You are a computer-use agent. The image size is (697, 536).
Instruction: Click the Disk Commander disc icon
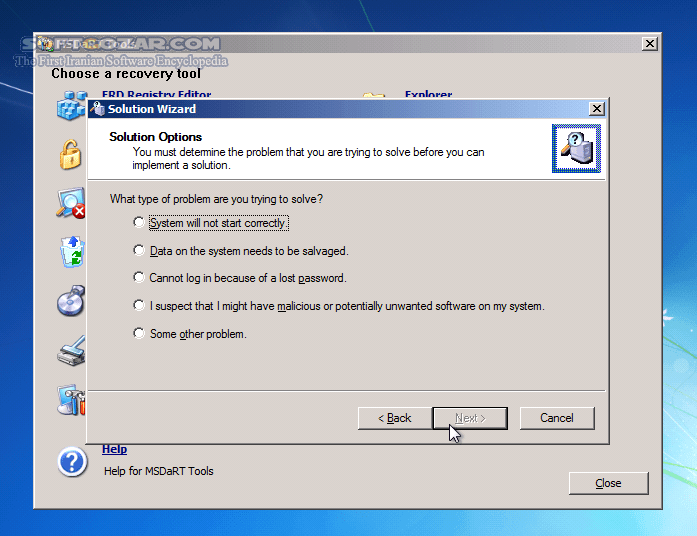point(70,302)
